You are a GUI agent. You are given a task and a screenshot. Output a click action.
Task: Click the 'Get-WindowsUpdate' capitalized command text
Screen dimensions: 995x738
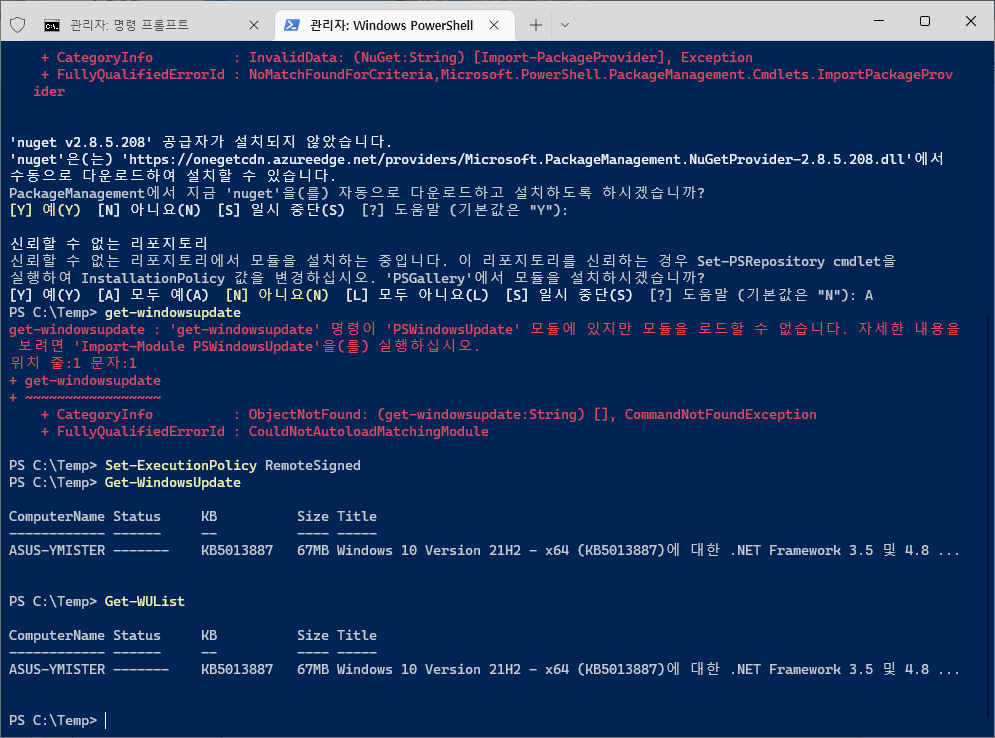point(173,482)
